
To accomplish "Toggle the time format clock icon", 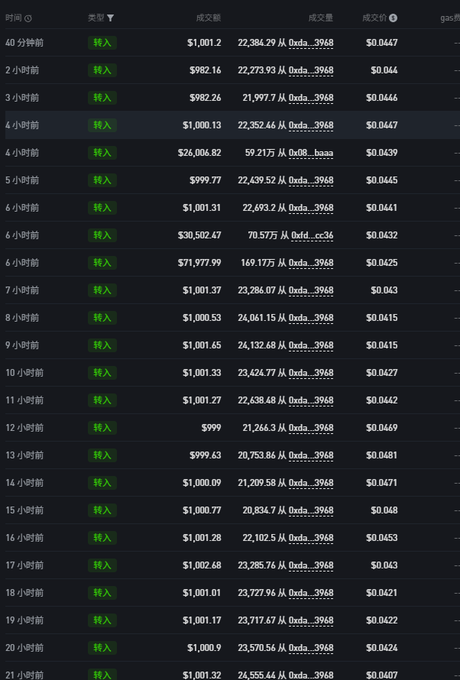I will (x=28, y=18).
